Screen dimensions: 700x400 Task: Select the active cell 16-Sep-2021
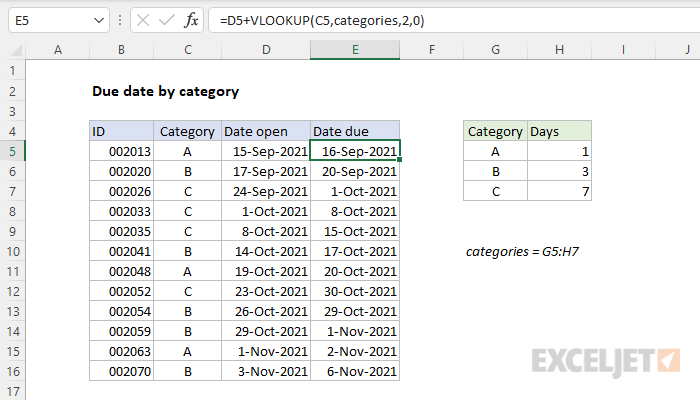pyautogui.click(x=355, y=151)
